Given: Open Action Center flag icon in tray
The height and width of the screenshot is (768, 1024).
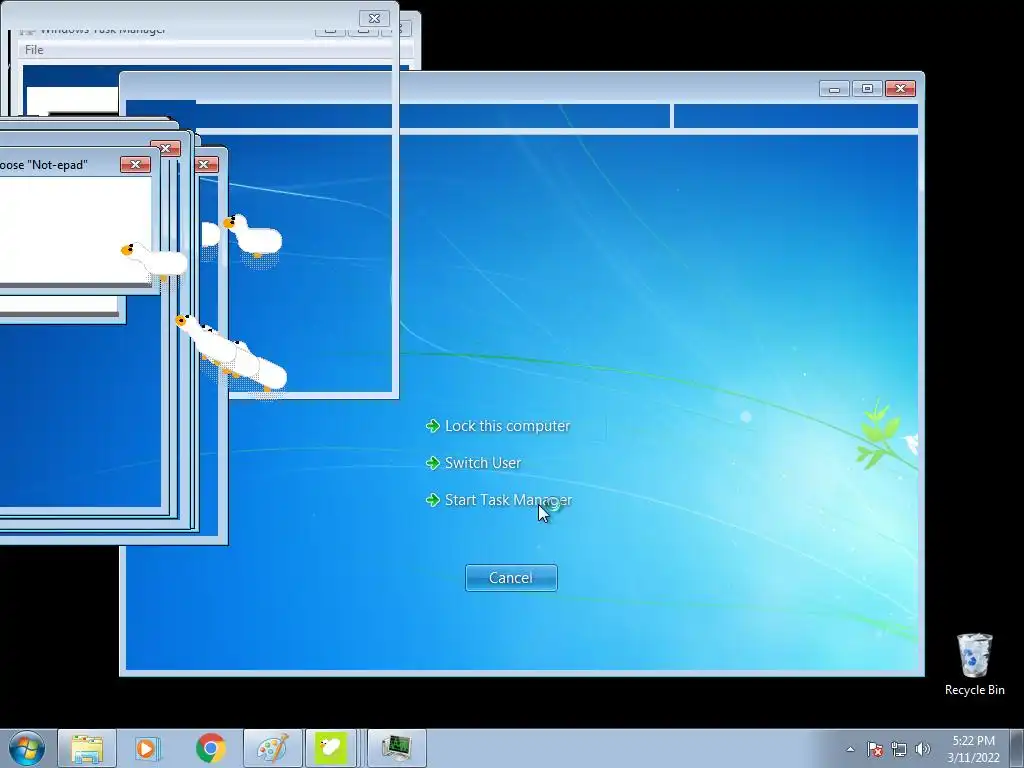Looking at the screenshot, I should [875, 749].
